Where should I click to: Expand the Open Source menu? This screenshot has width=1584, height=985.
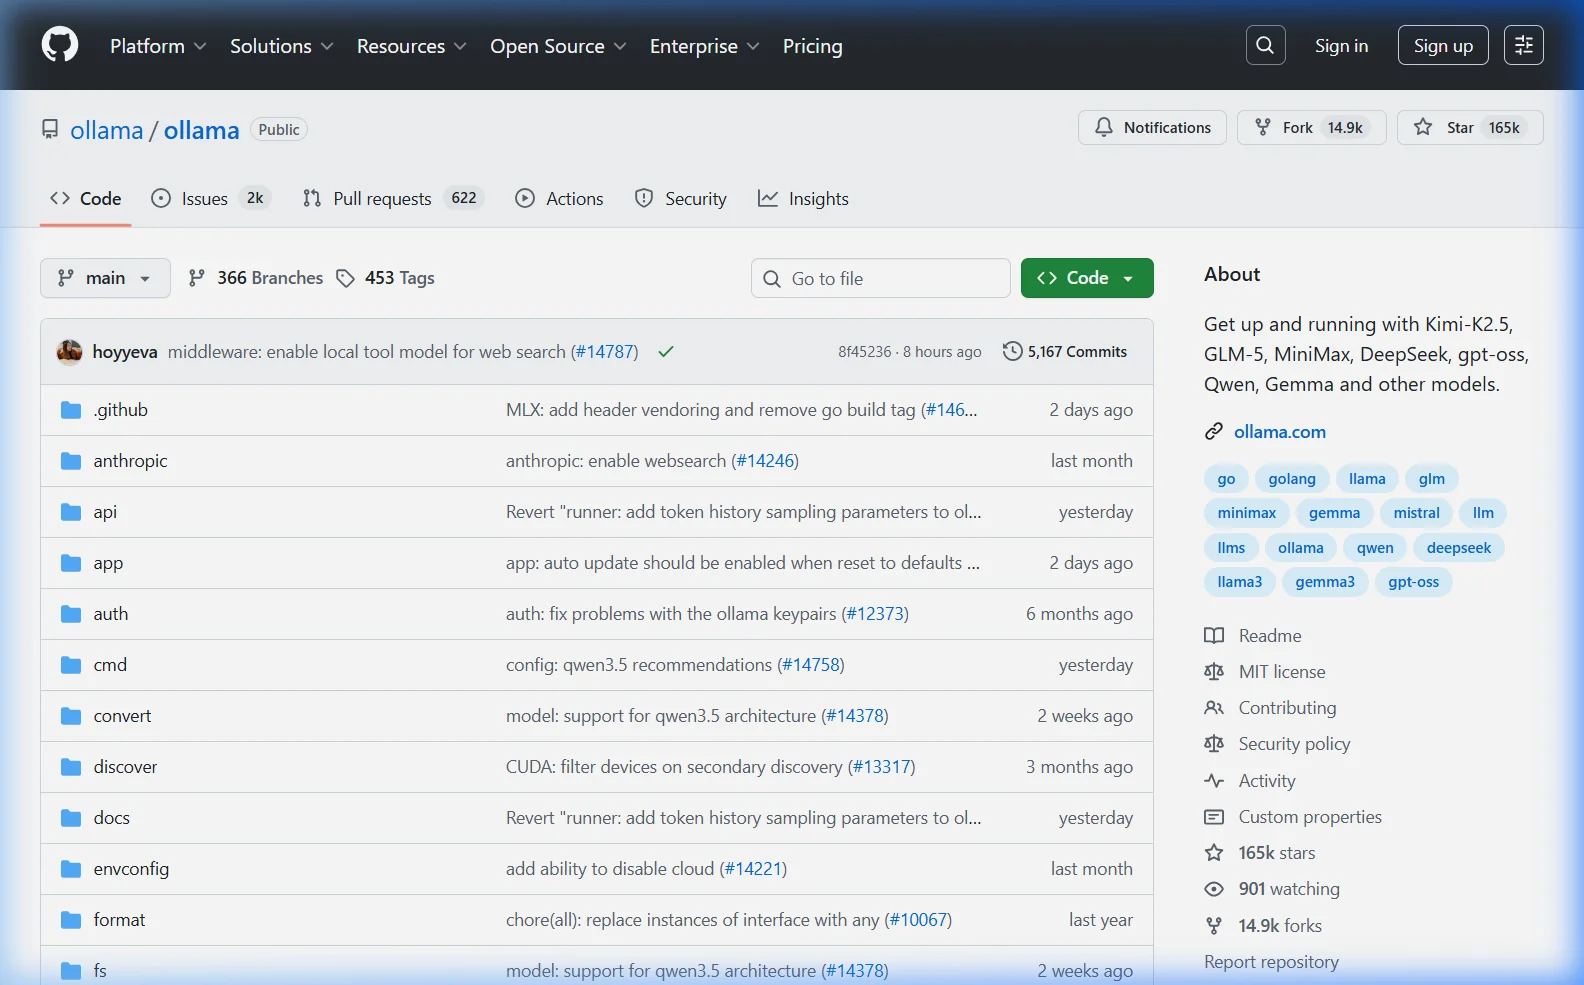tap(558, 46)
